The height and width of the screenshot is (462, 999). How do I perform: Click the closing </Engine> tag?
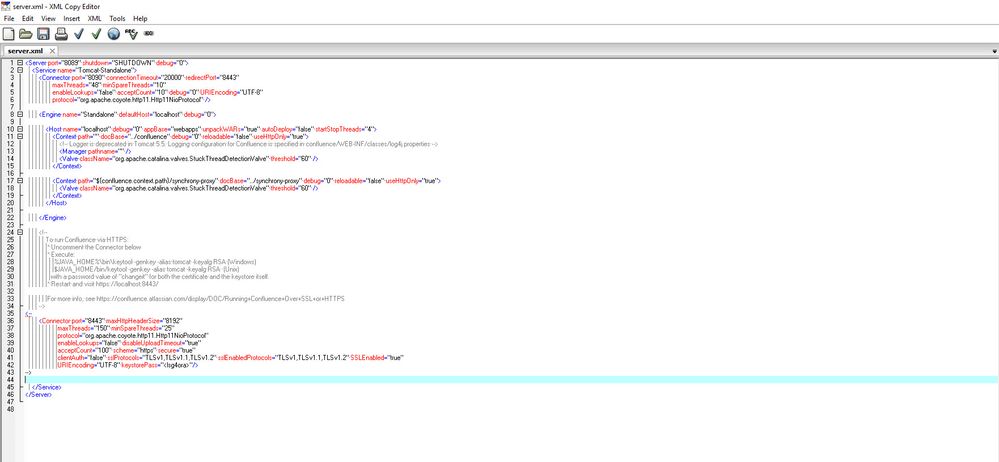(52, 217)
